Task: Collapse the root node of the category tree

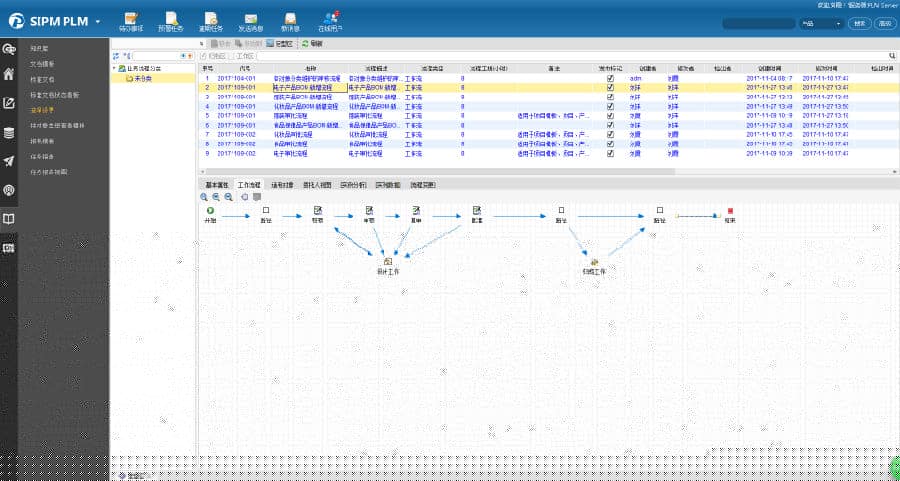Action: coord(114,68)
